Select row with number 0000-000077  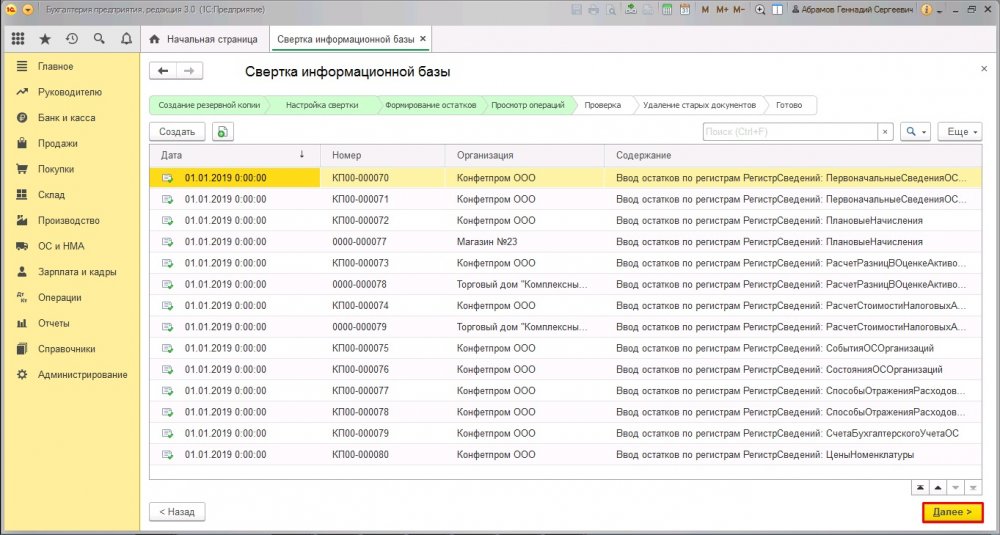tap(566, 242)
